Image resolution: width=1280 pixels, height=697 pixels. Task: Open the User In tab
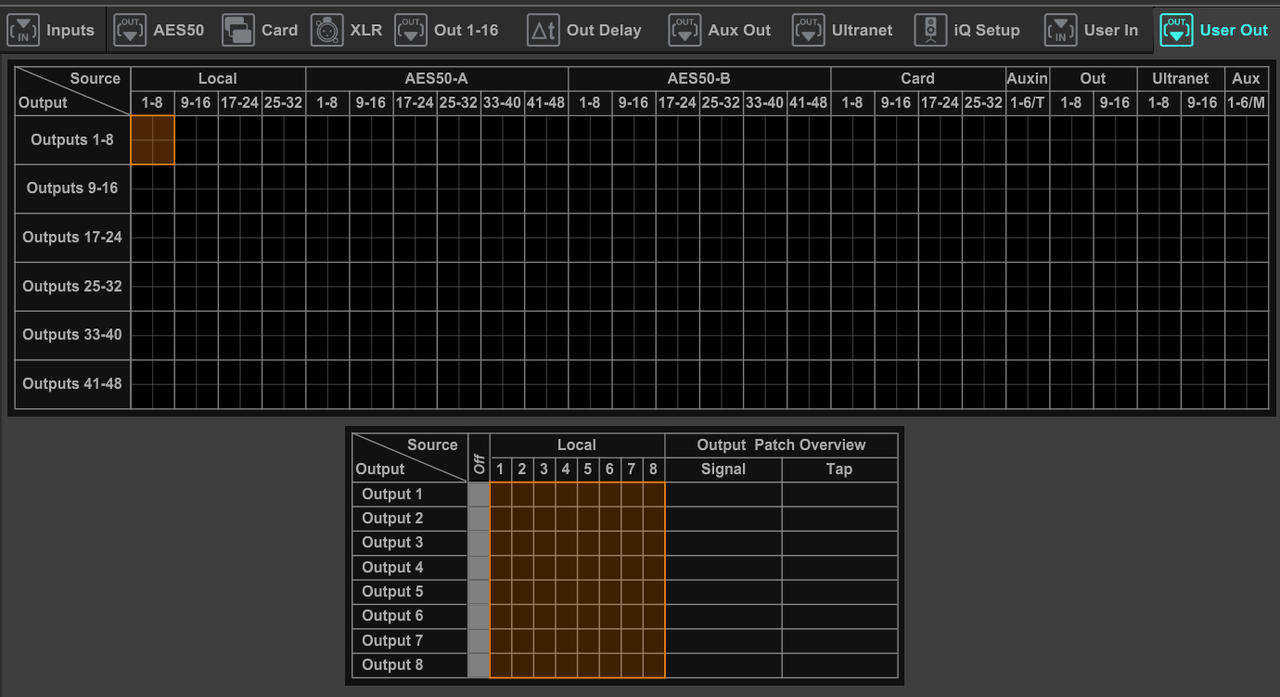click(x=1091, y=30)
